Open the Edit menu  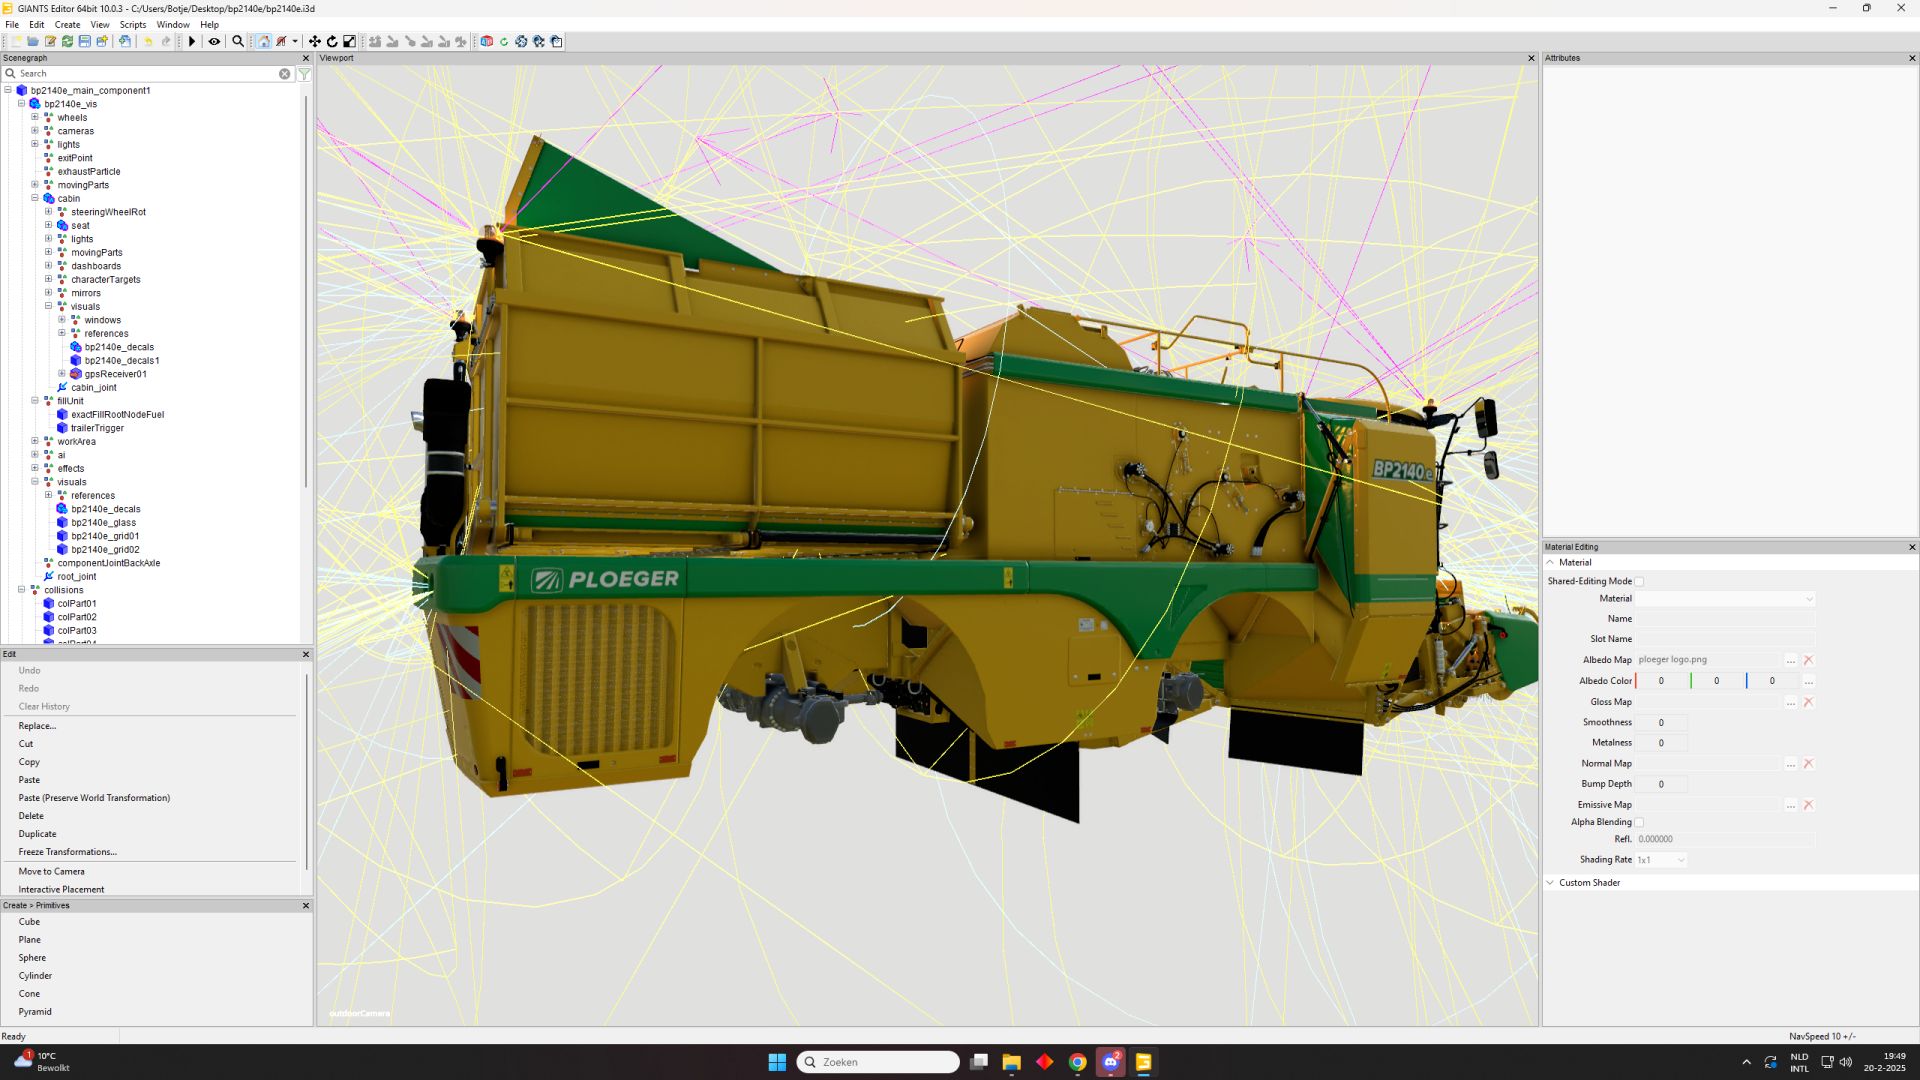tap(37, 25)
